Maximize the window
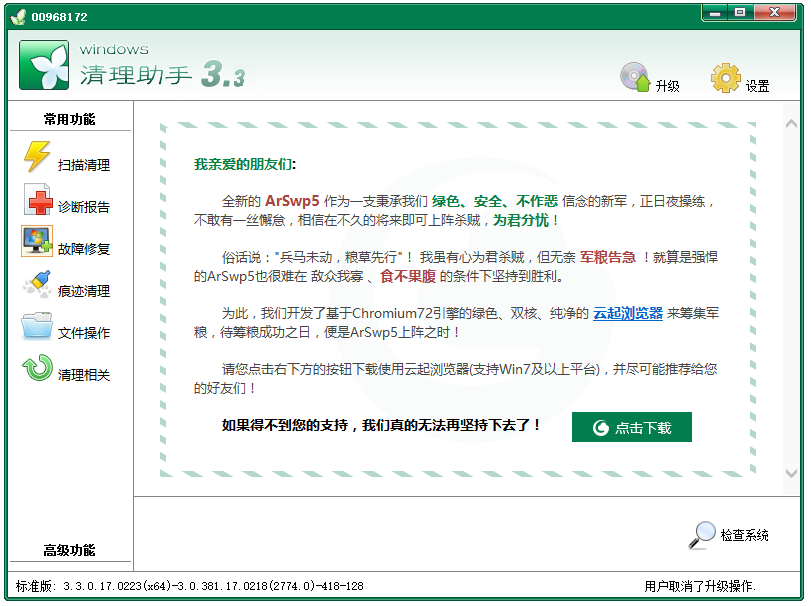 coord(740,13)
